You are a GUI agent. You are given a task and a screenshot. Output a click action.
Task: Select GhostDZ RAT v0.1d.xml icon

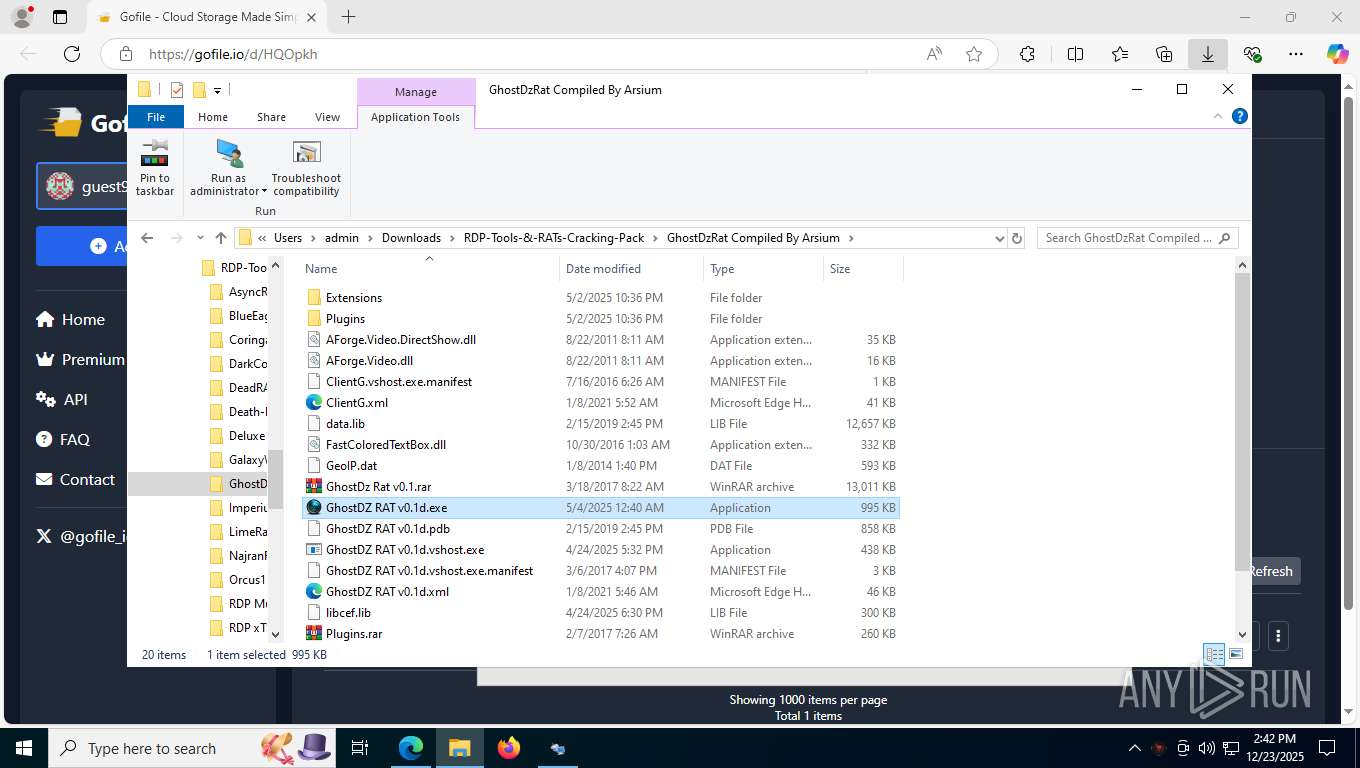coord(314,592)
